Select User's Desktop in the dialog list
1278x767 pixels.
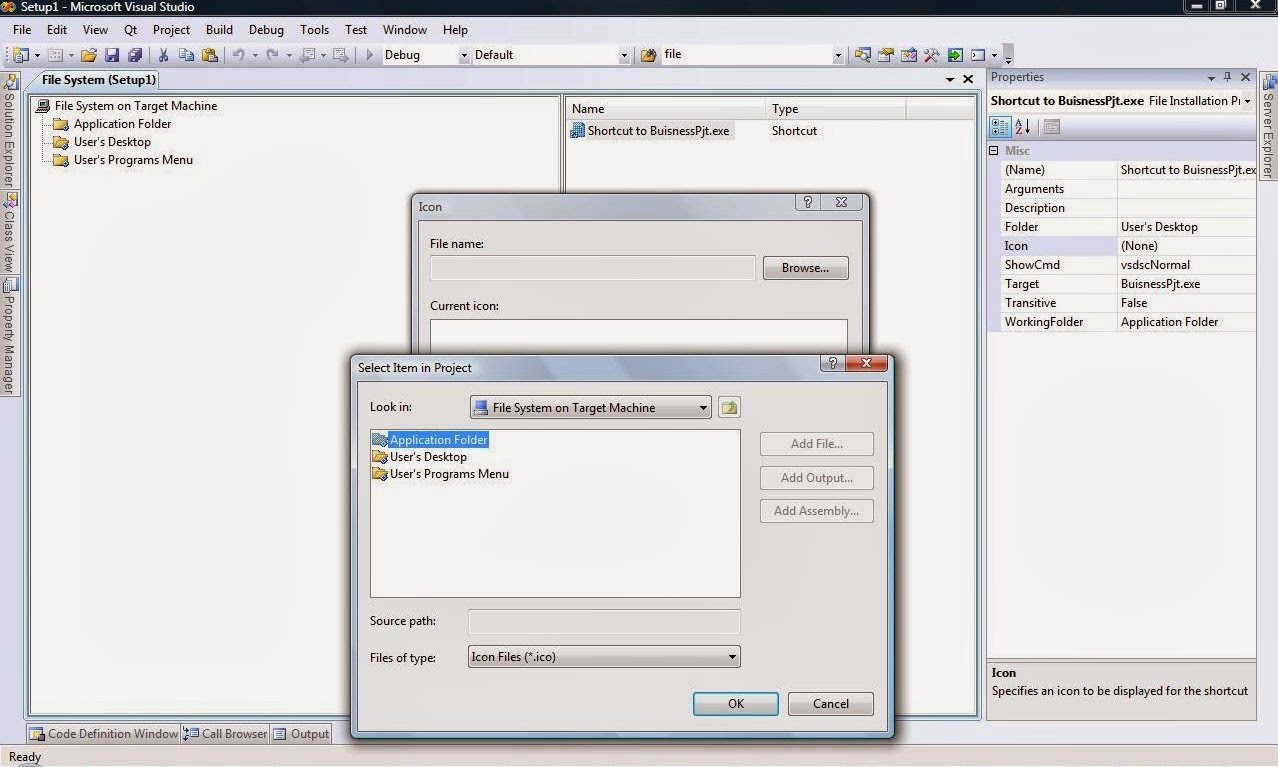(419, 457)
